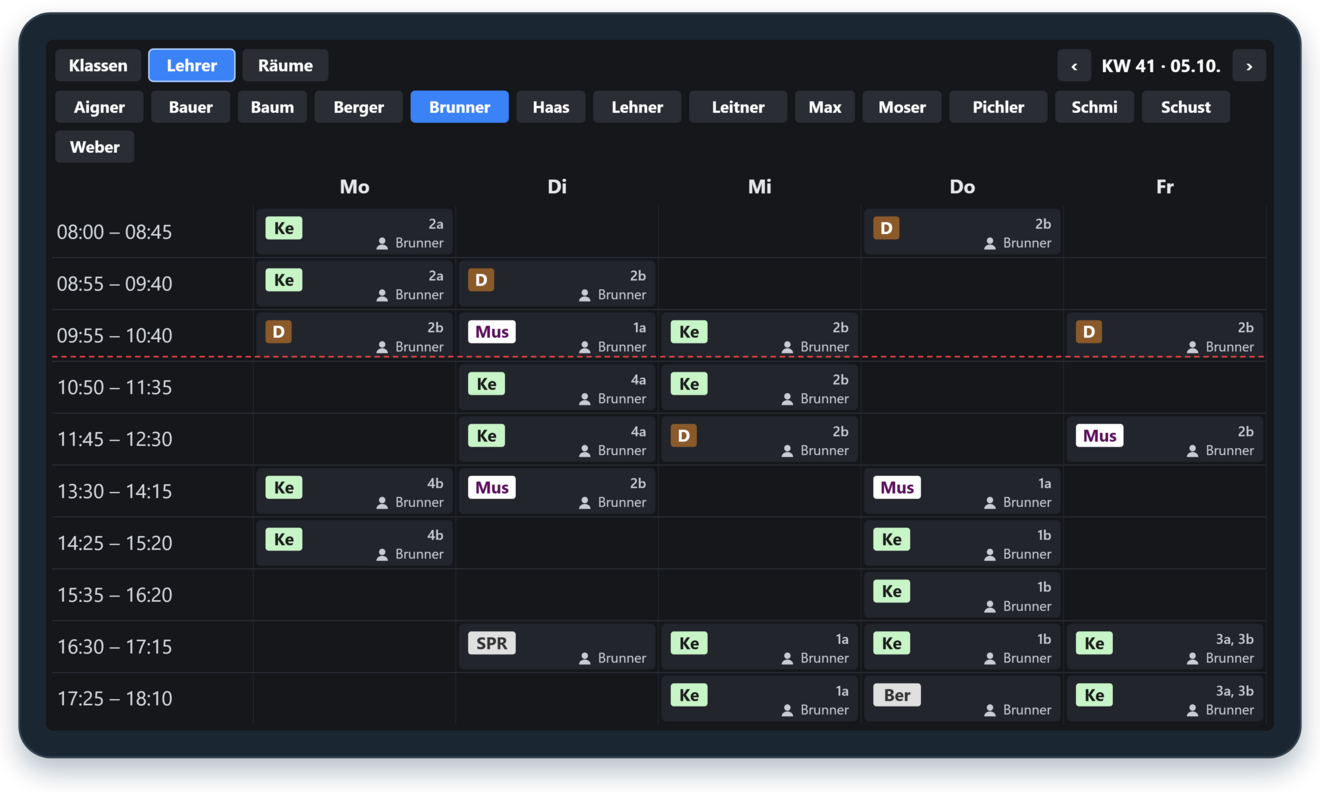Choose teacher Schust

(1186, 107)
